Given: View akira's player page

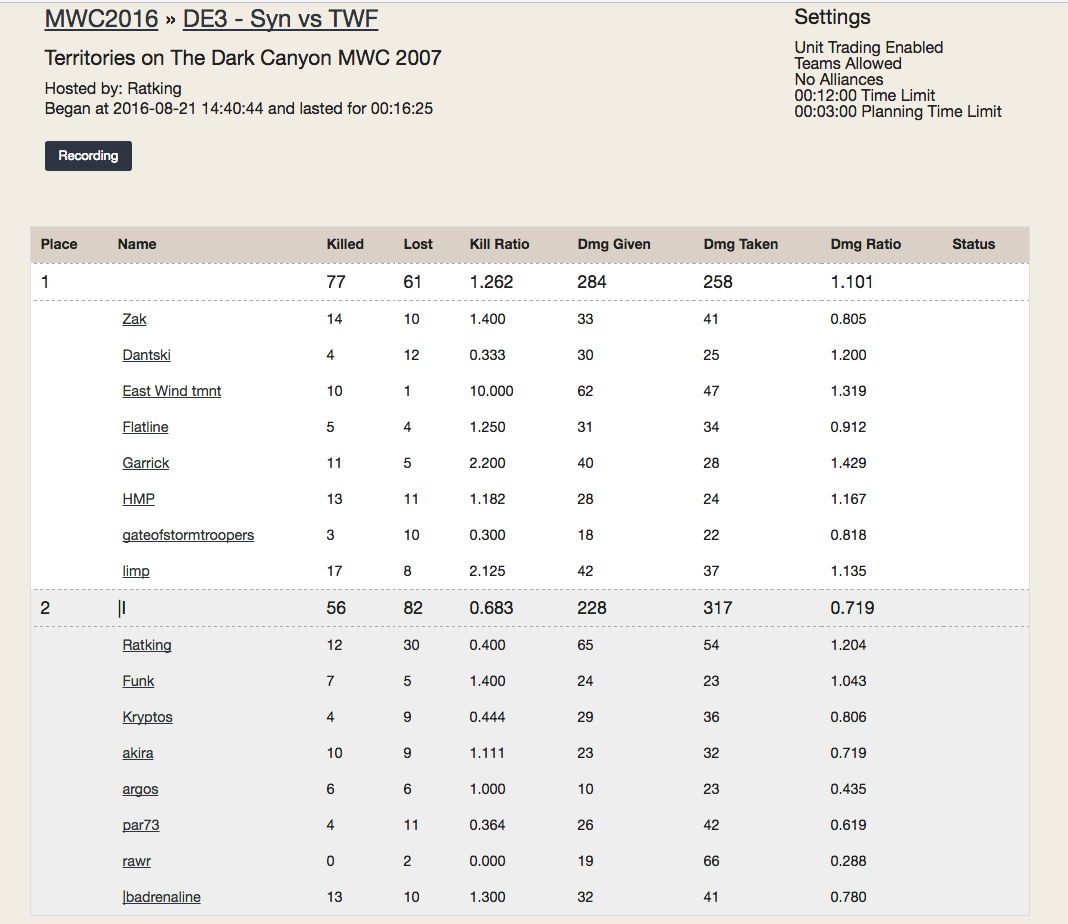Looking at the screenshot, I should click(x=138, y=753).
